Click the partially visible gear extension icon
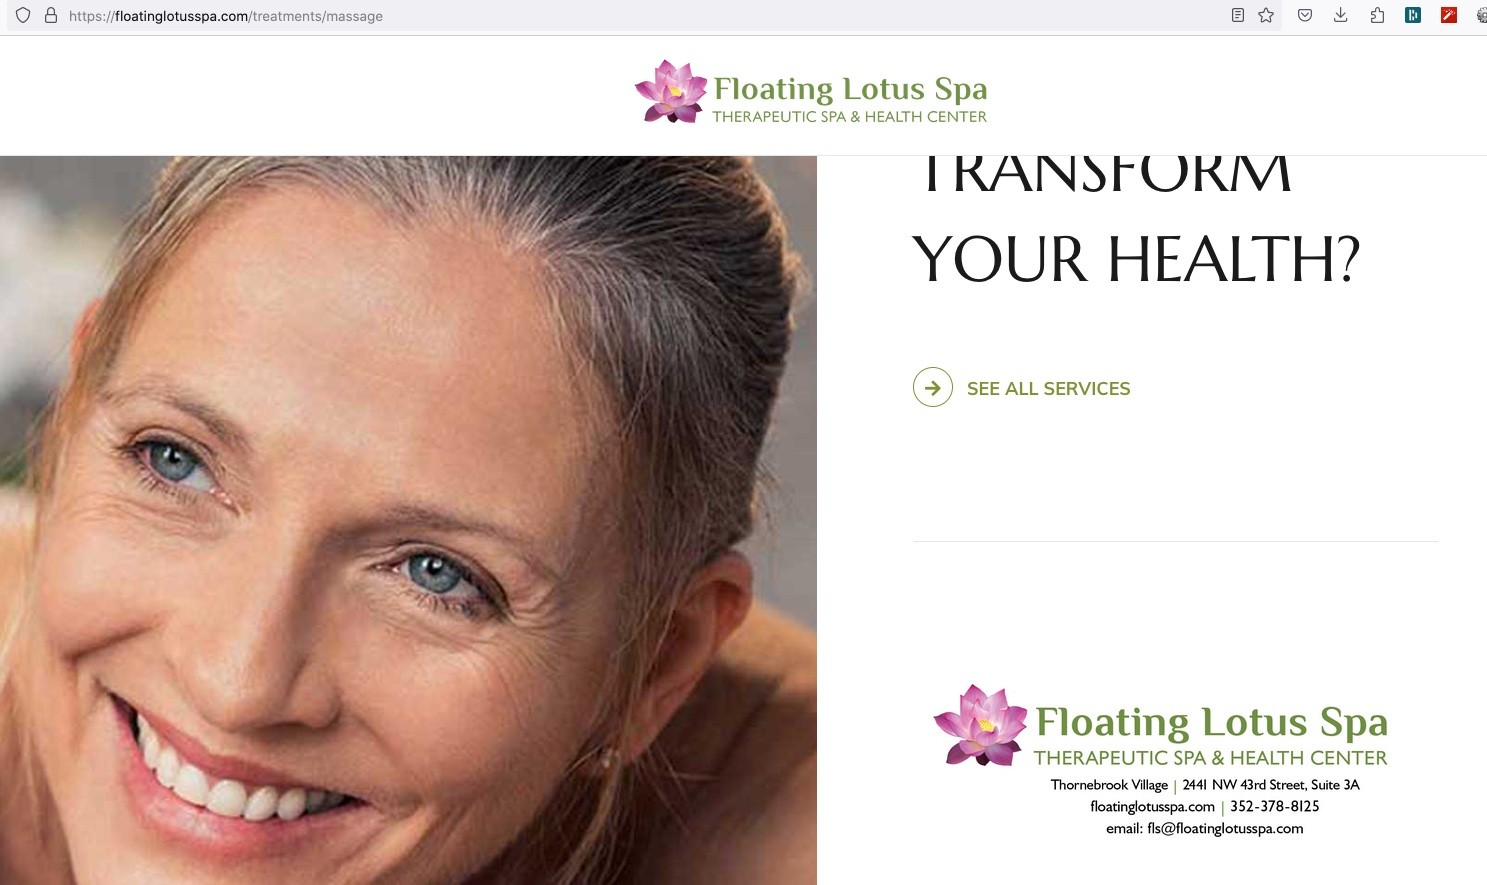 pos(1482,15)
